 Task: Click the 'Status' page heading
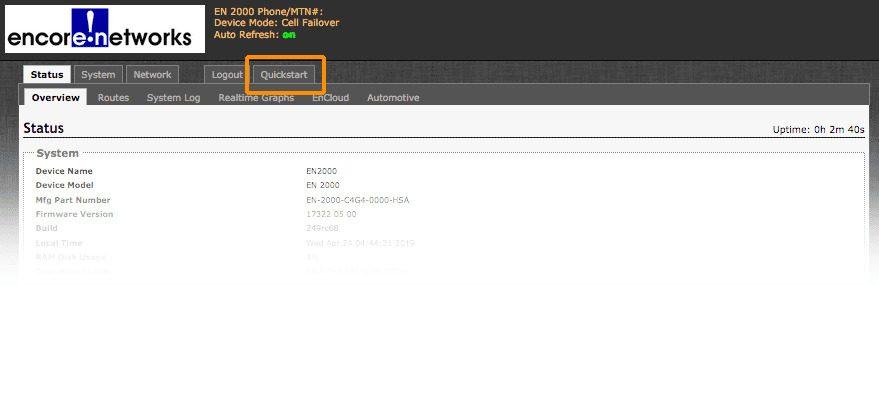pyautogui.click(x=44, y=128)
